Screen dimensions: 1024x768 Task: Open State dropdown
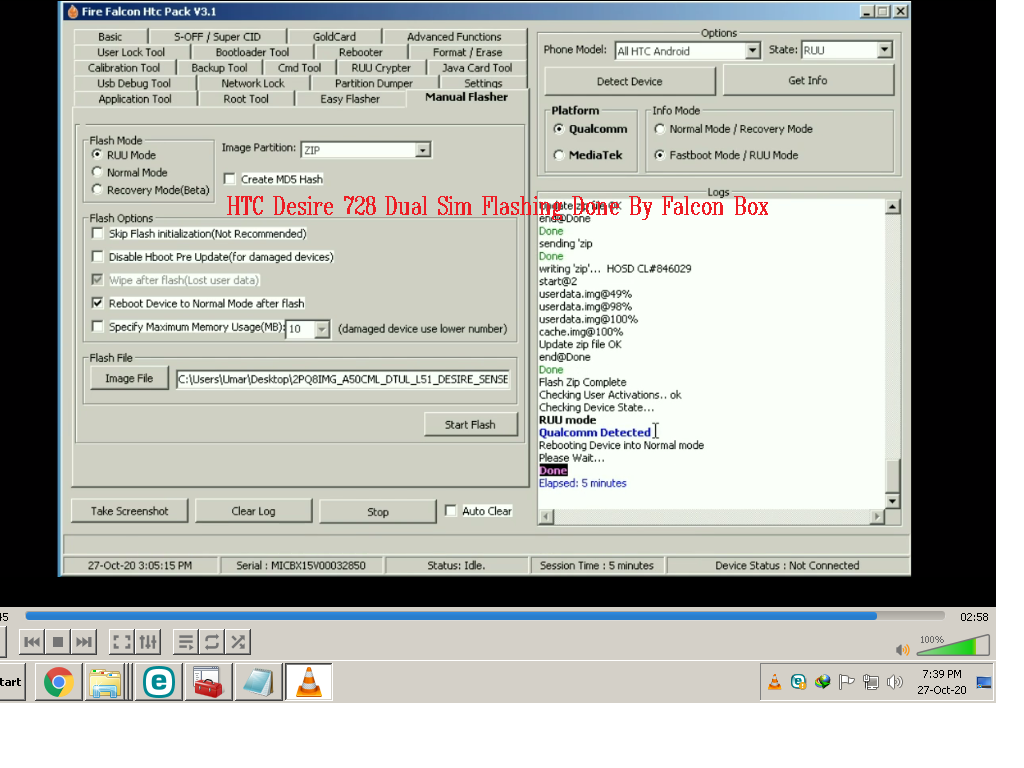click(884, 50)
